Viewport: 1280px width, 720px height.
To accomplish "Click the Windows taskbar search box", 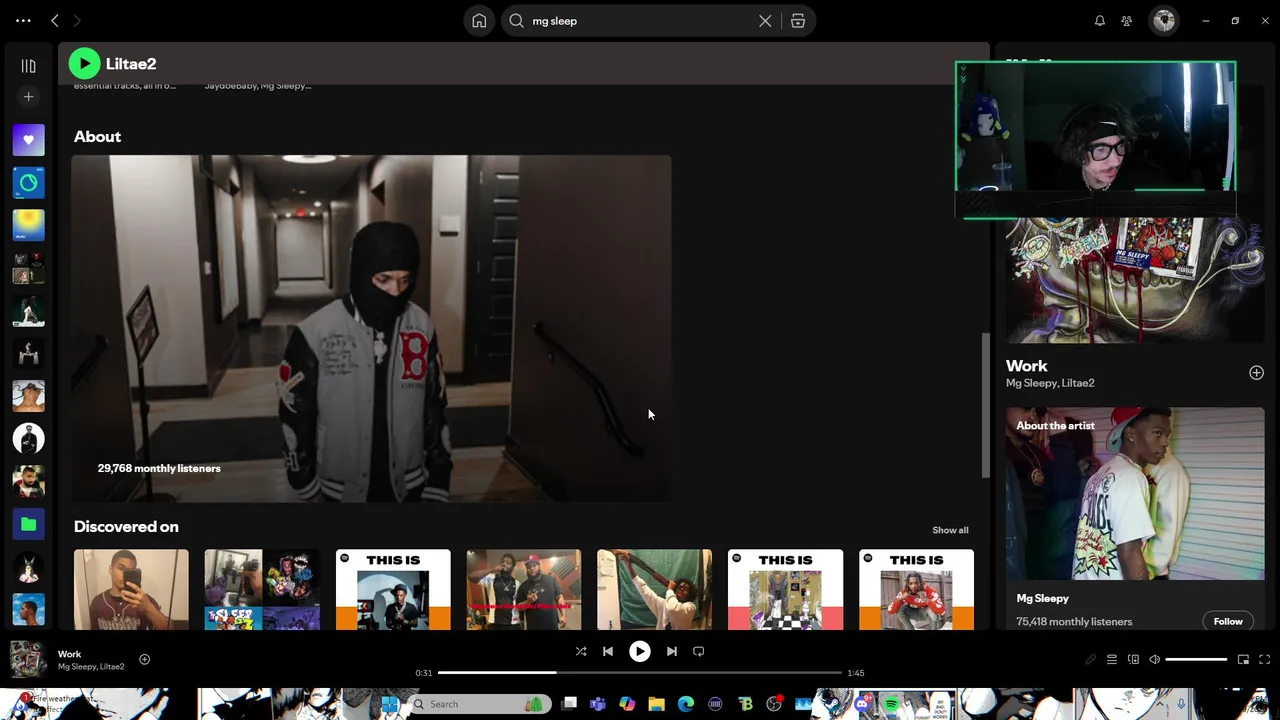I will [x=478, y=704].
